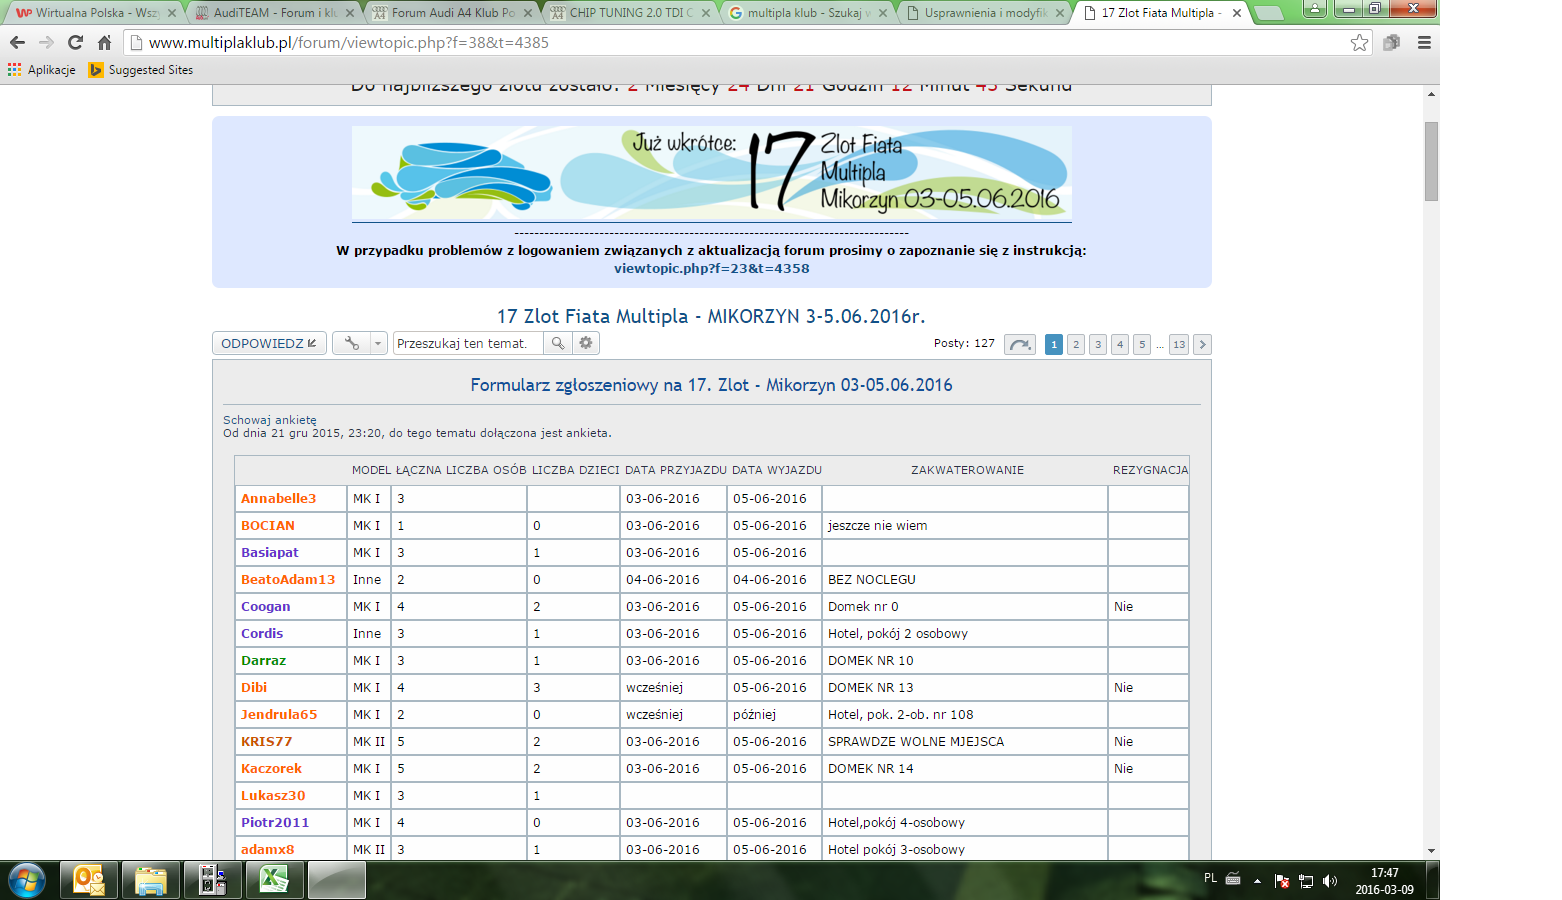Click the Suggested Sites bookmark icon
The height and width of the screenshot is (900, 1562).
pyautogui.click(x=96, y=70)
